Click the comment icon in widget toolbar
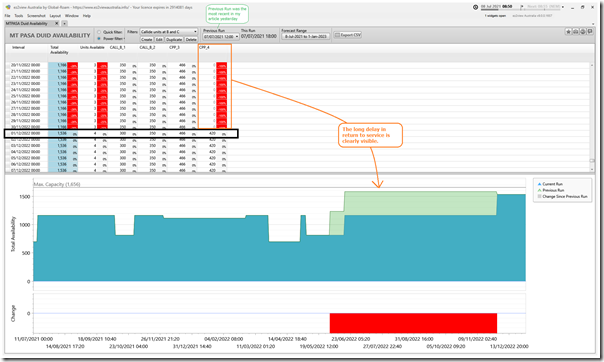This screenshot has width=604, height=362. (x=590, y=32)
